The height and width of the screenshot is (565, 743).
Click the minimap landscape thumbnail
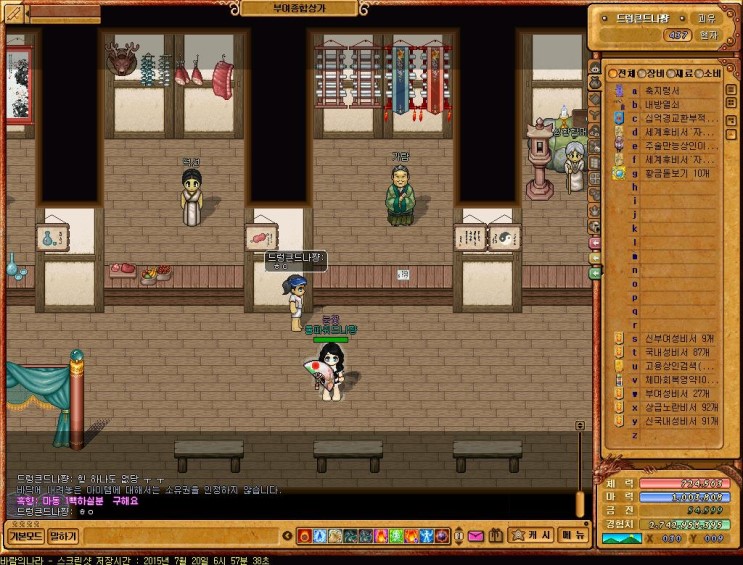click(619, 539)
